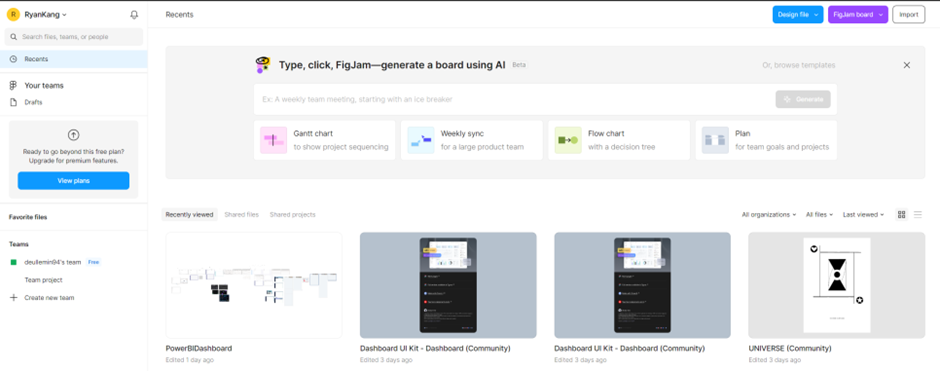
Task: Expand the Design file dropdown arrow
Action: click(817, 15)
